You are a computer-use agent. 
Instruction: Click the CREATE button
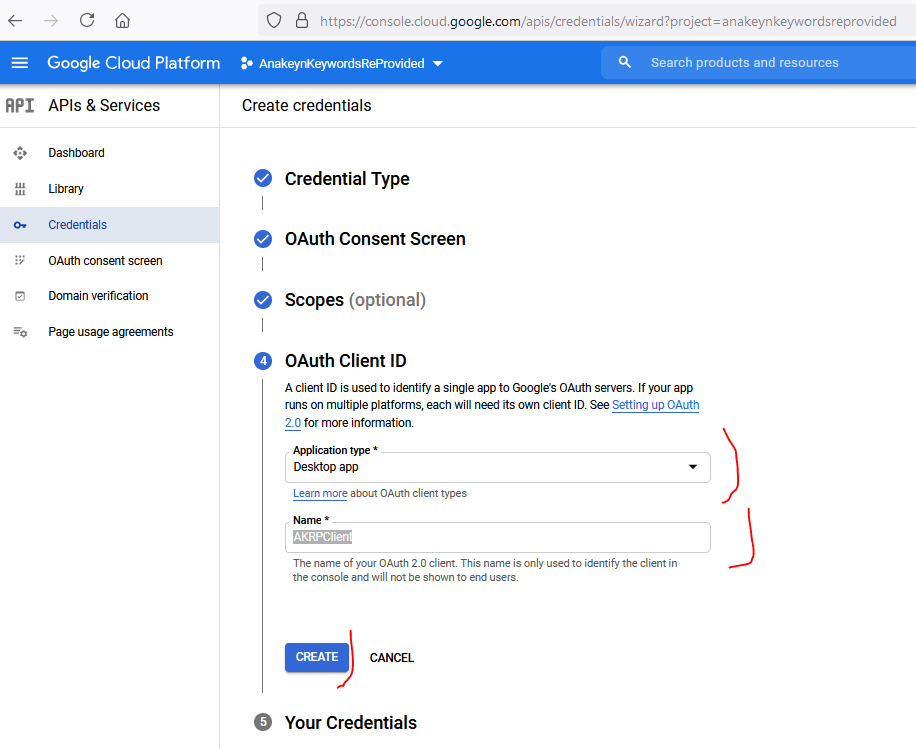317,657
